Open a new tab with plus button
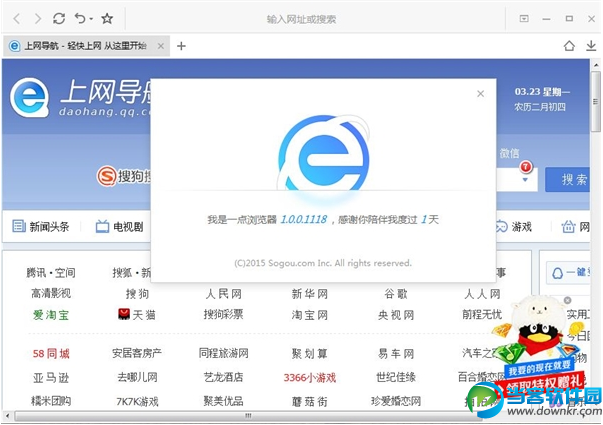The image size is (603, 425). [181, 46]
